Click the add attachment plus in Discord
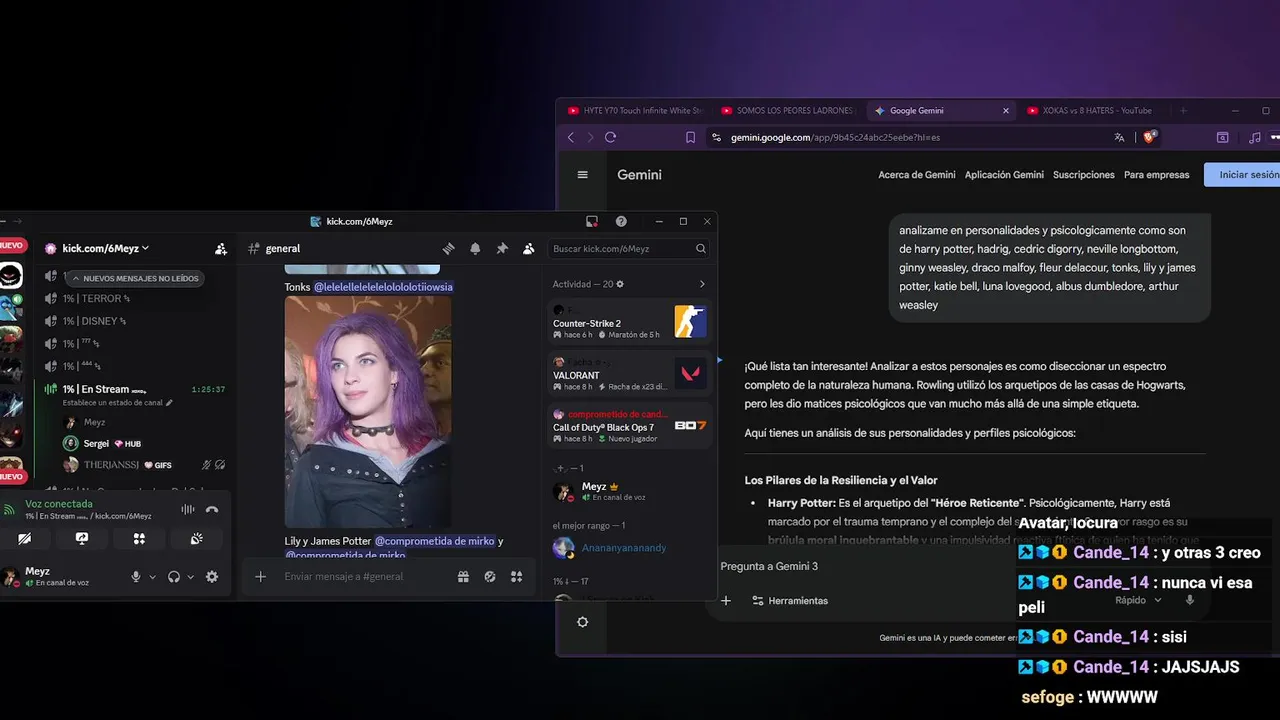1280x720 pixels. pos(260,576)
